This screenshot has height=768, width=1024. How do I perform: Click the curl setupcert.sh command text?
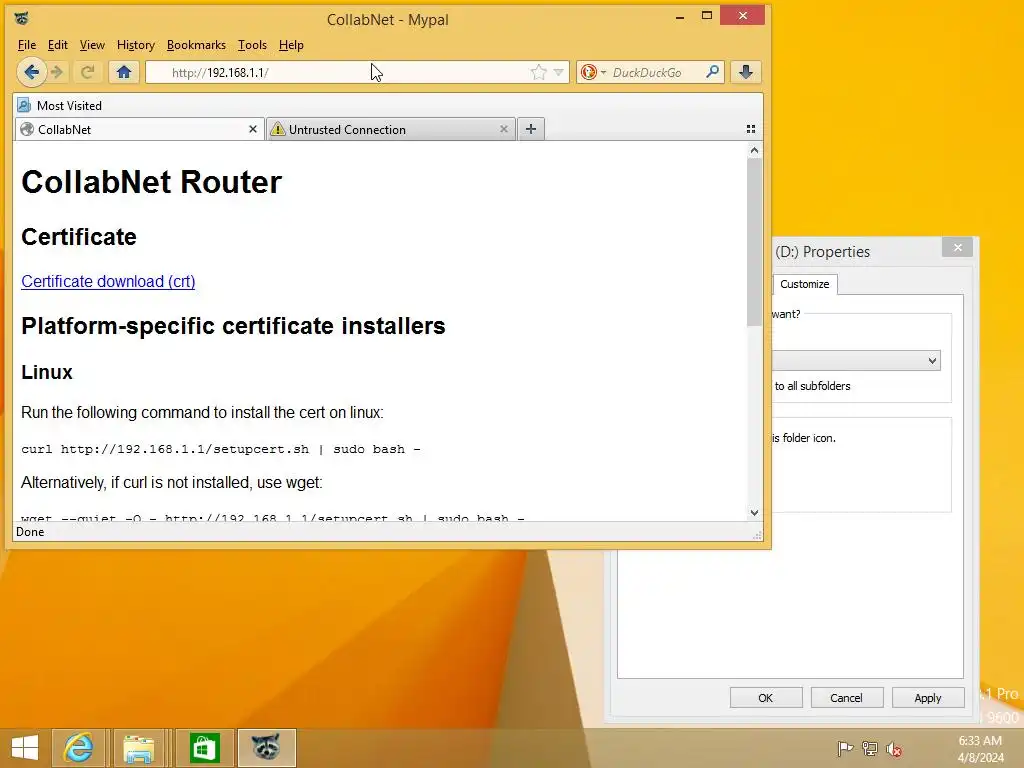coord(221,449)
